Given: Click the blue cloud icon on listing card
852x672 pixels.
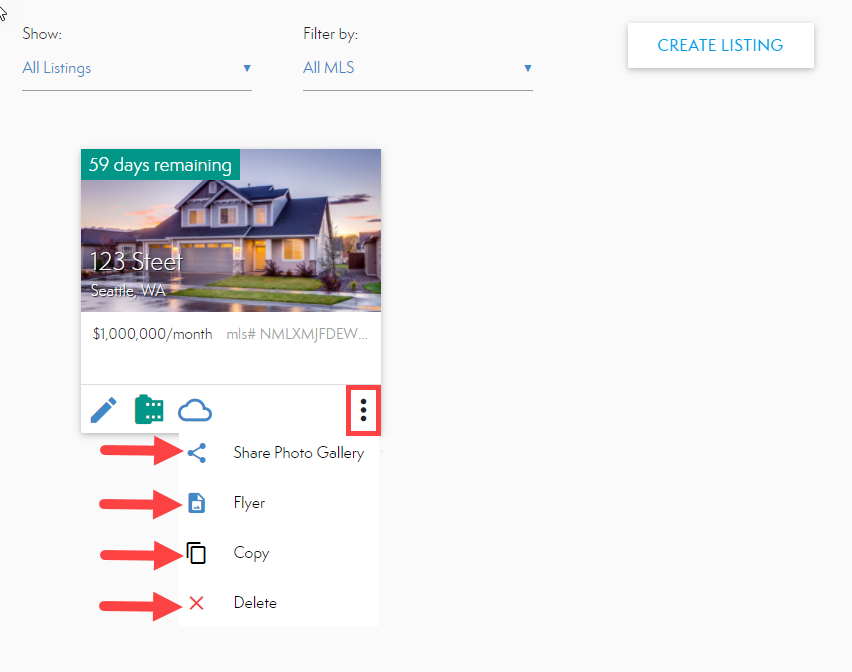Looking at the screenshot, I should (x=195, y=410).
